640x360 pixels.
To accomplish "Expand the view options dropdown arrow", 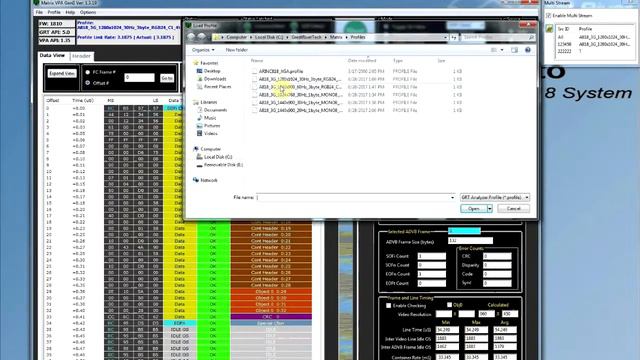I will pos(502,50).
